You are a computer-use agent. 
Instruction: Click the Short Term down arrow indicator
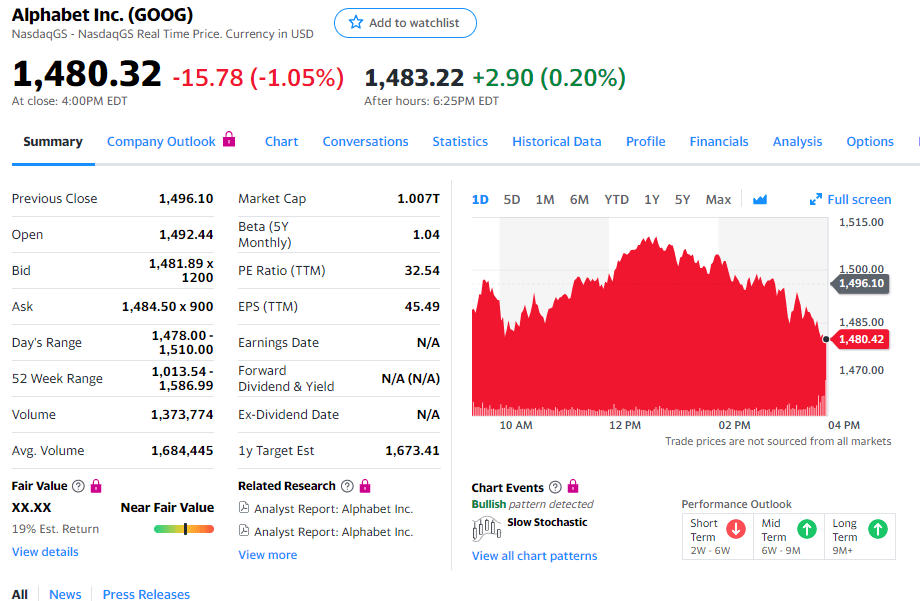[x=736, y=529]
